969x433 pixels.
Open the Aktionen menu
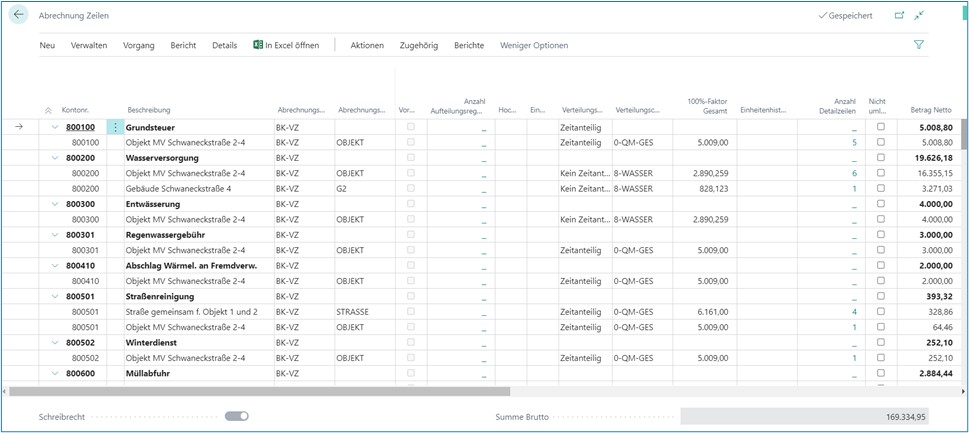[x=367, y=45]
